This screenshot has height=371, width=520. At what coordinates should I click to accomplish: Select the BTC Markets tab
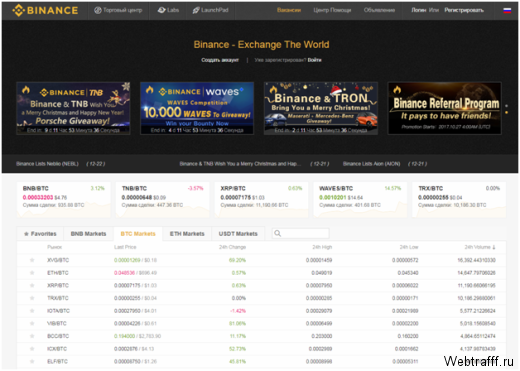tap(138, 234)
